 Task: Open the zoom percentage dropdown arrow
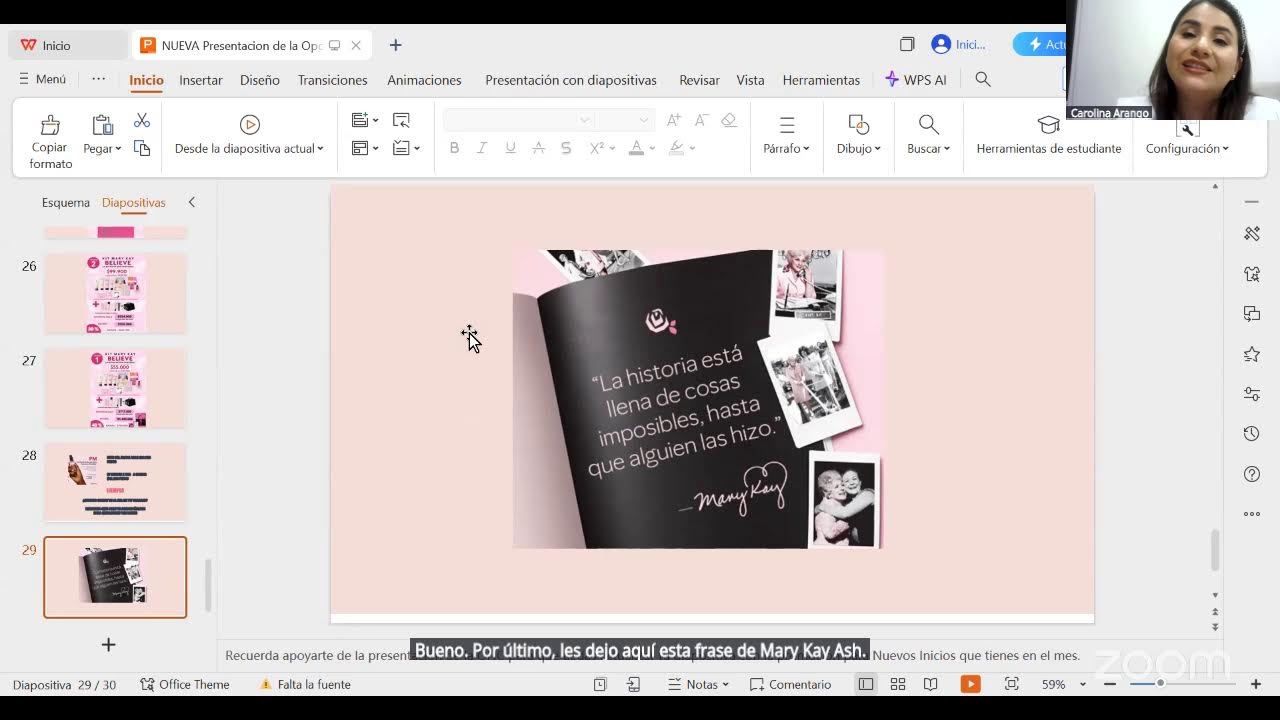point(1082,685)
